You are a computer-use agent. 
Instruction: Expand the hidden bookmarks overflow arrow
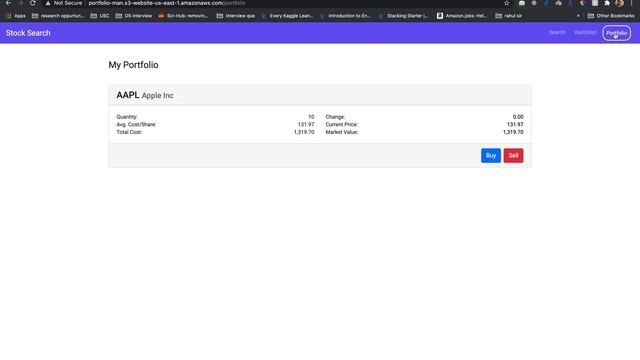pos(578,16)
